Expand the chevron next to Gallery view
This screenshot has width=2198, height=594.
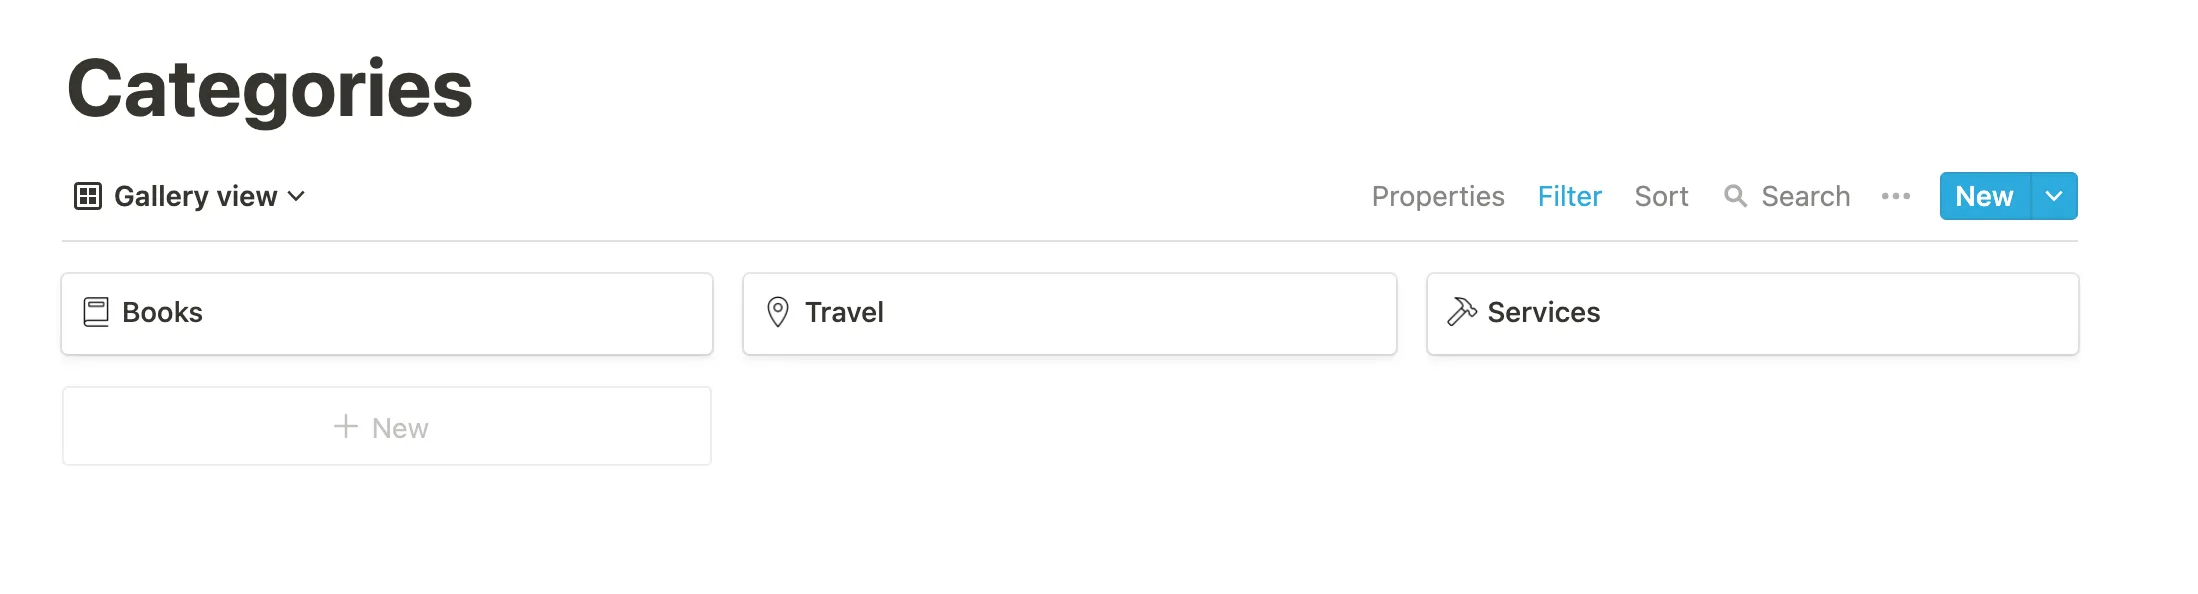pos(296,196)
